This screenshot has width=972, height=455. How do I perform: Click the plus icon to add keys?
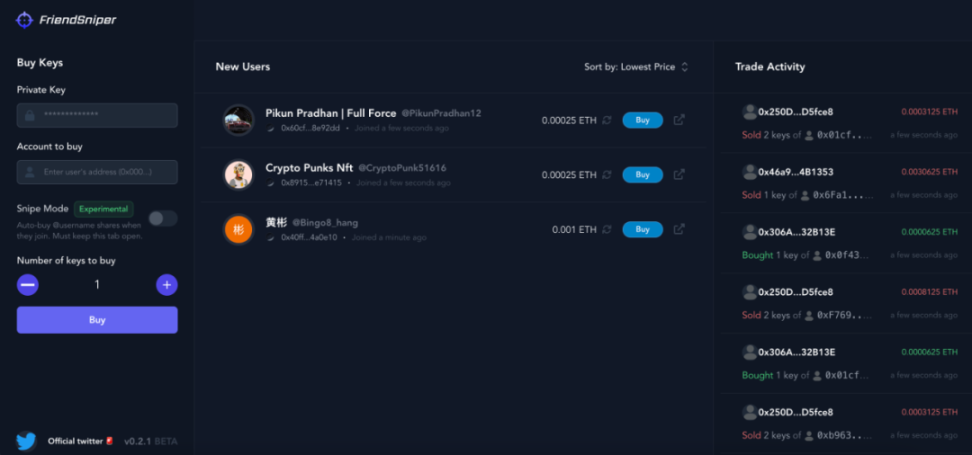[167, 285]
